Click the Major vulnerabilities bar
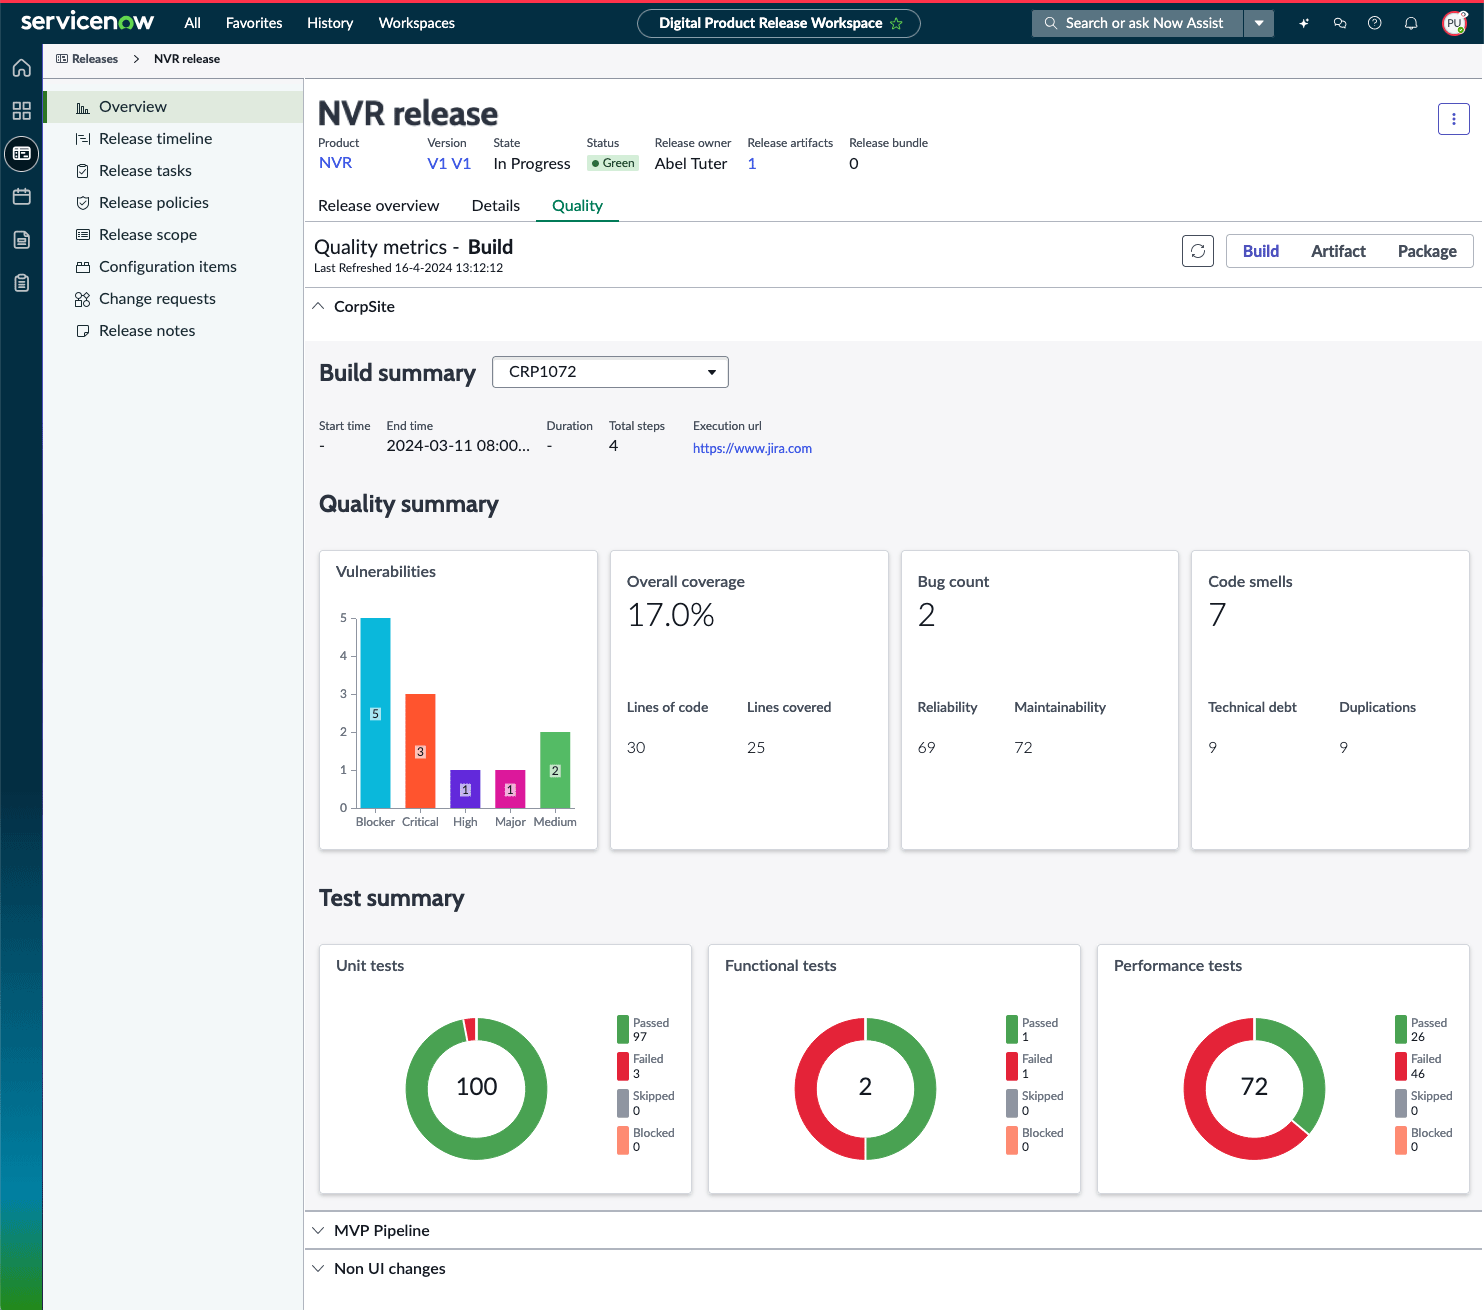Image resolution: width=1484 pixels, height=1310 pixels. [x=510, y=789]
